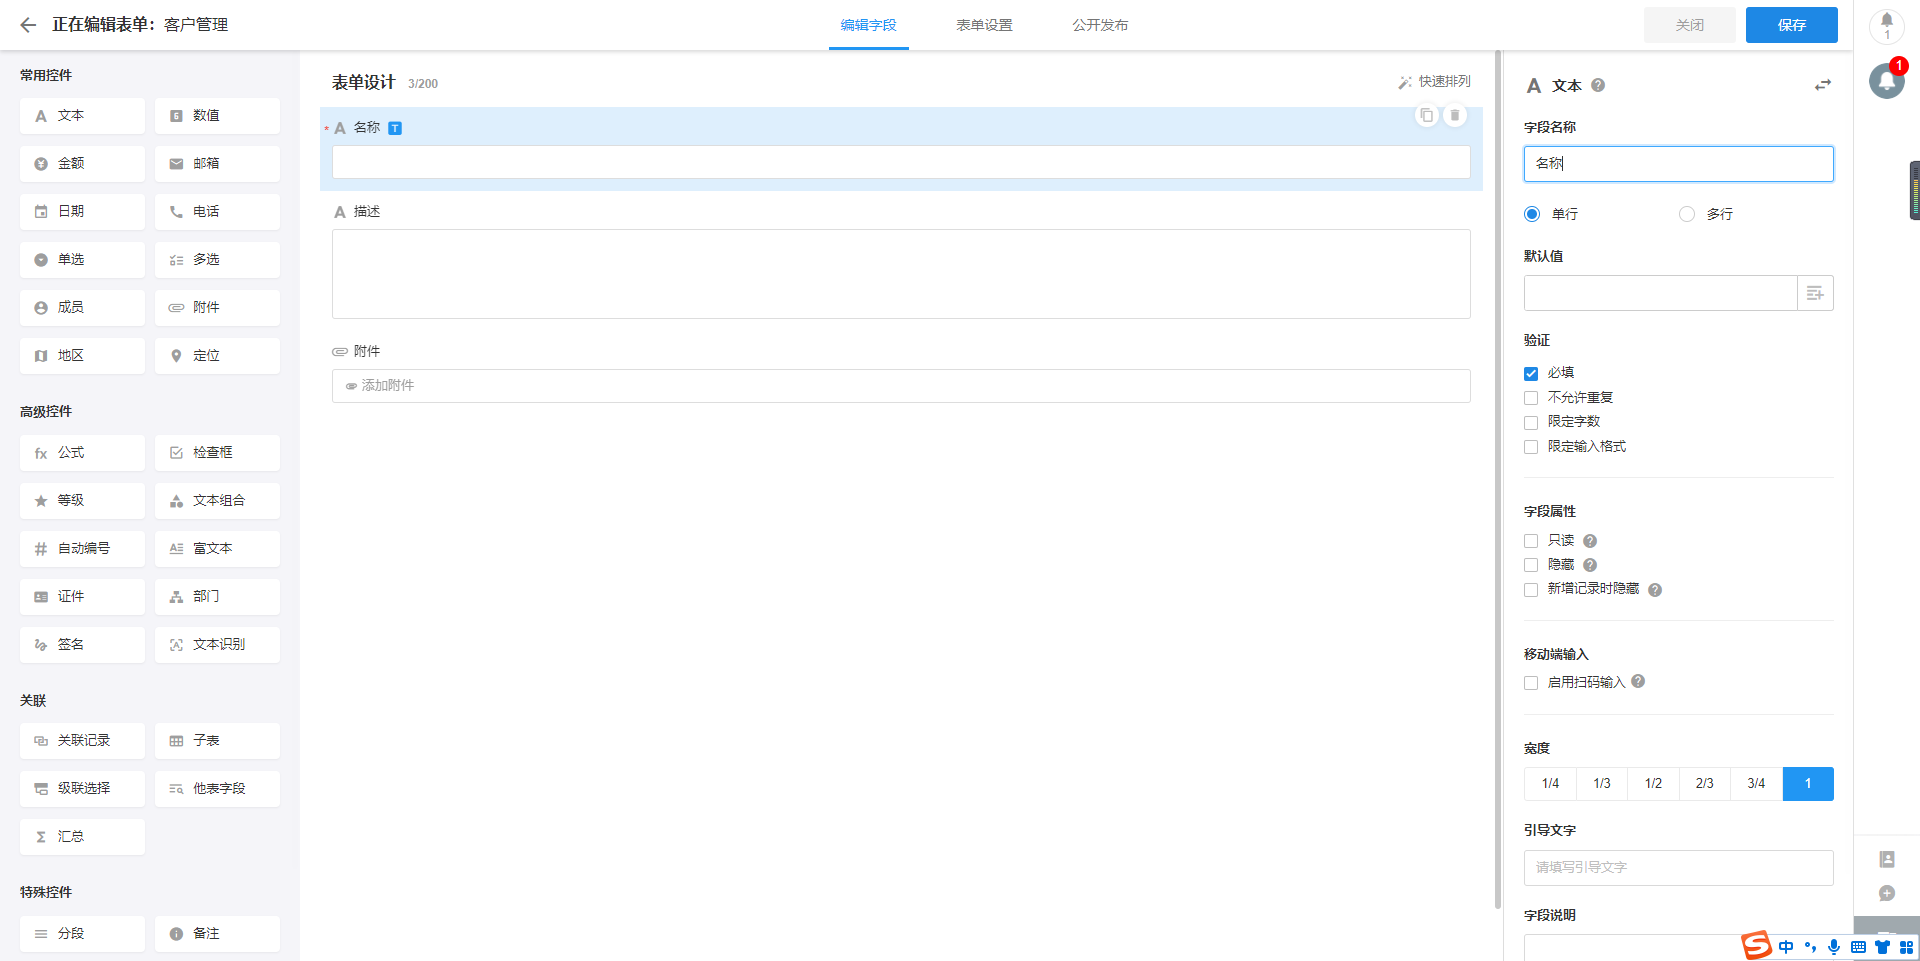The height and width of the screenshot is (961, 1920).
Task: Enable 限定字数 checkbox
Action: pyautogui.click(x=1531, y=422)
